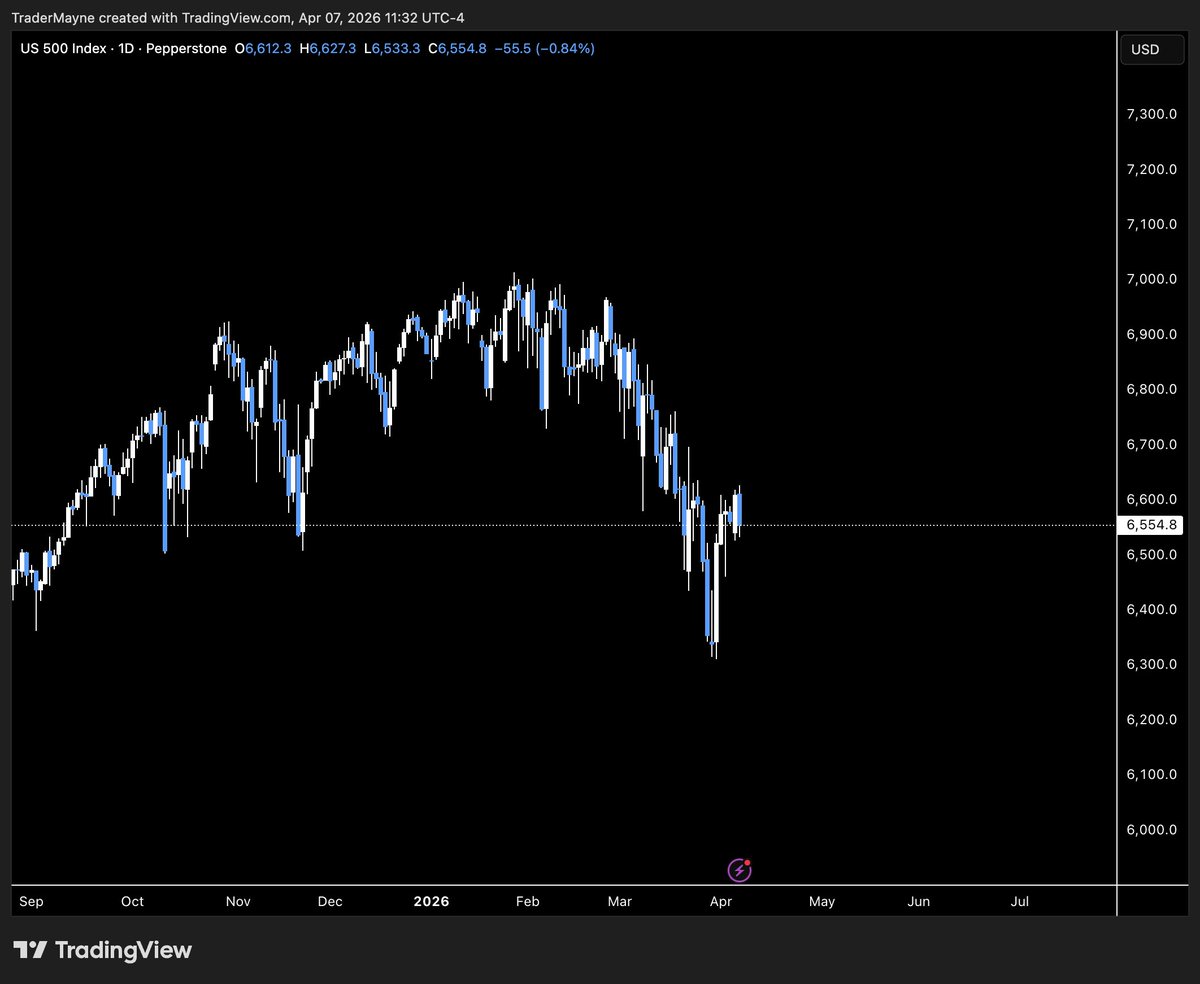
Task: Click the Feb label on time axis
Action: coord(527,901)
